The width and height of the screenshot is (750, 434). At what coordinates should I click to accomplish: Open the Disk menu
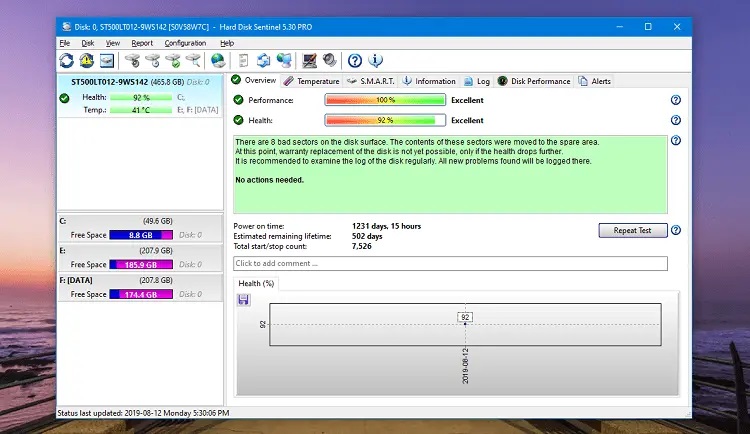coord(88,43)
